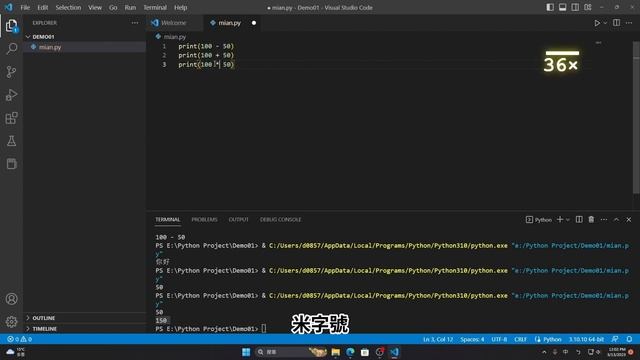Expand the TIMELINE section
This screenshot has width=640, height=360.
coord(85,329)
